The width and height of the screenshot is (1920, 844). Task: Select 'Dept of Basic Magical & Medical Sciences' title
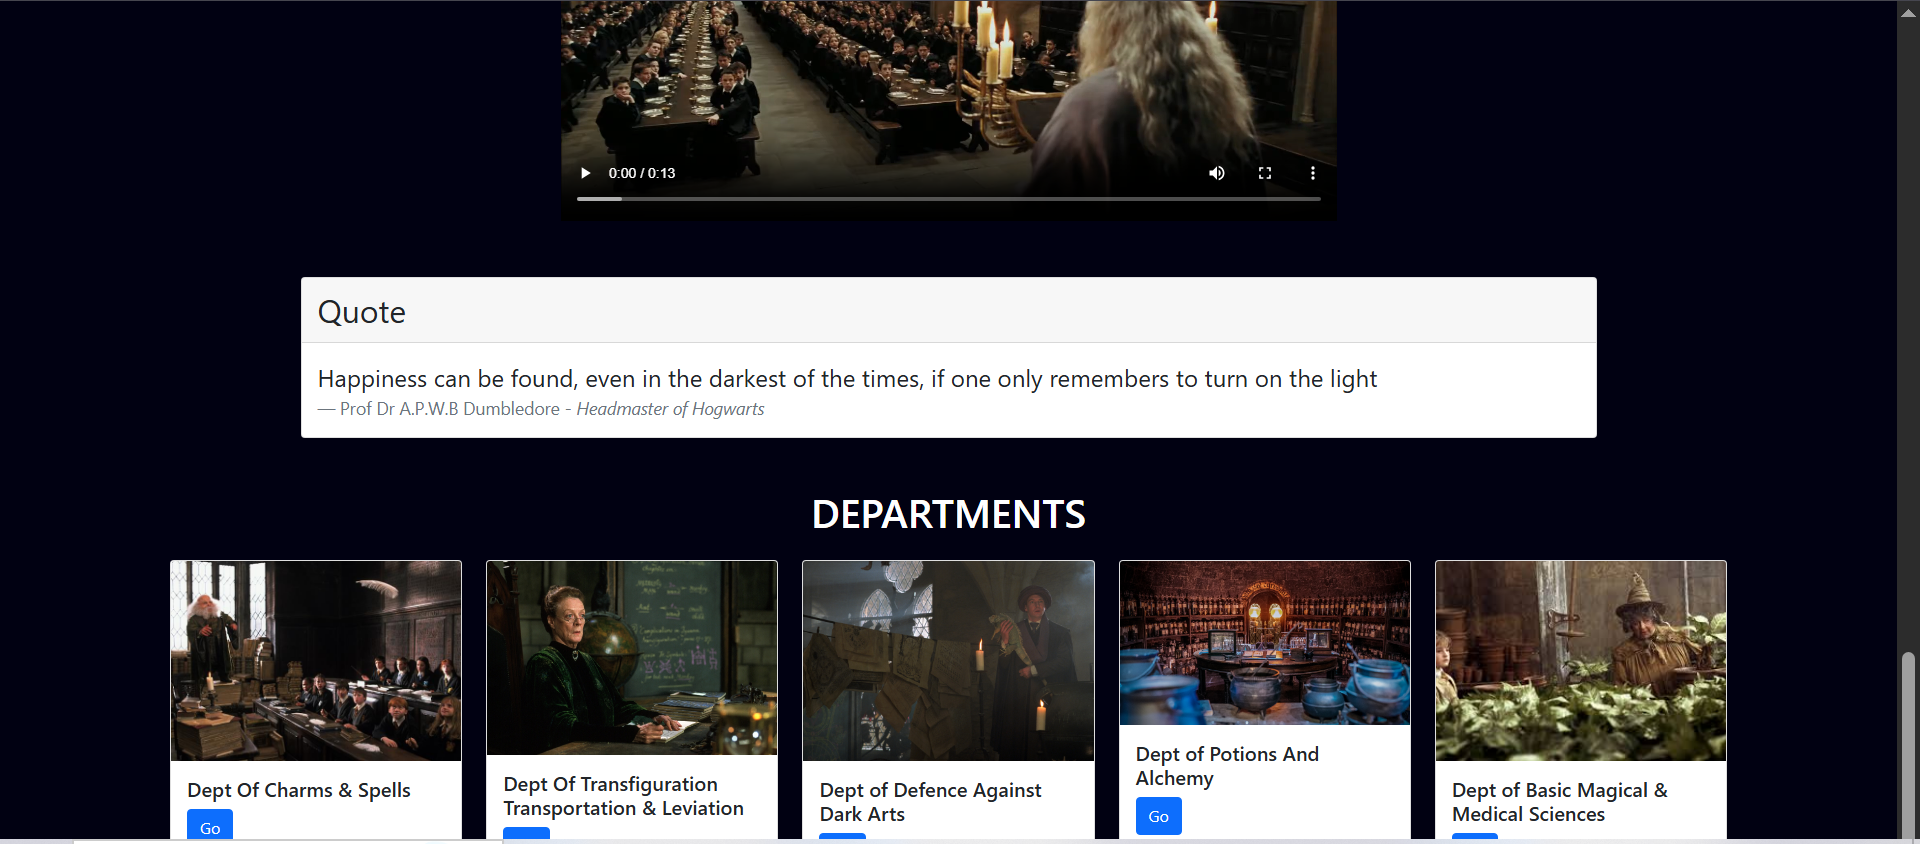pos(1560,802)
